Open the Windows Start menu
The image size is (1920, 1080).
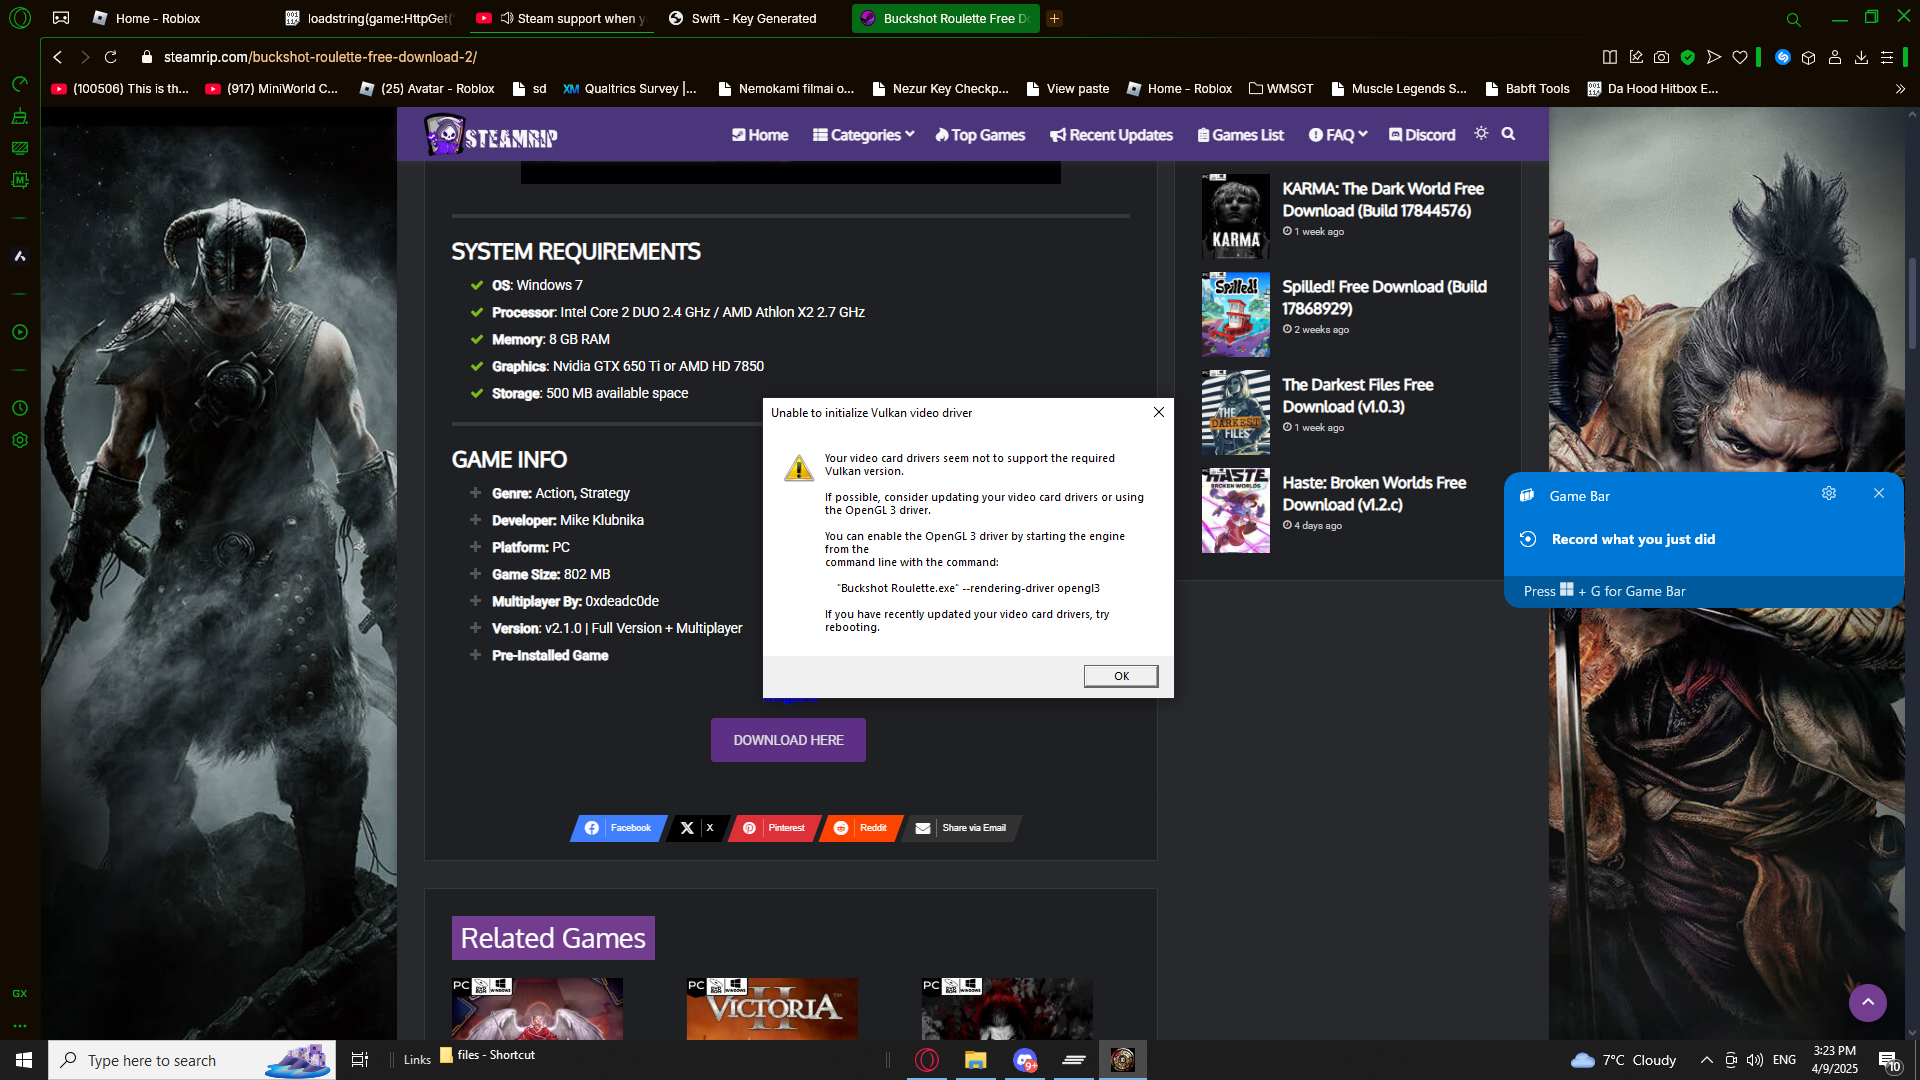24,1060
